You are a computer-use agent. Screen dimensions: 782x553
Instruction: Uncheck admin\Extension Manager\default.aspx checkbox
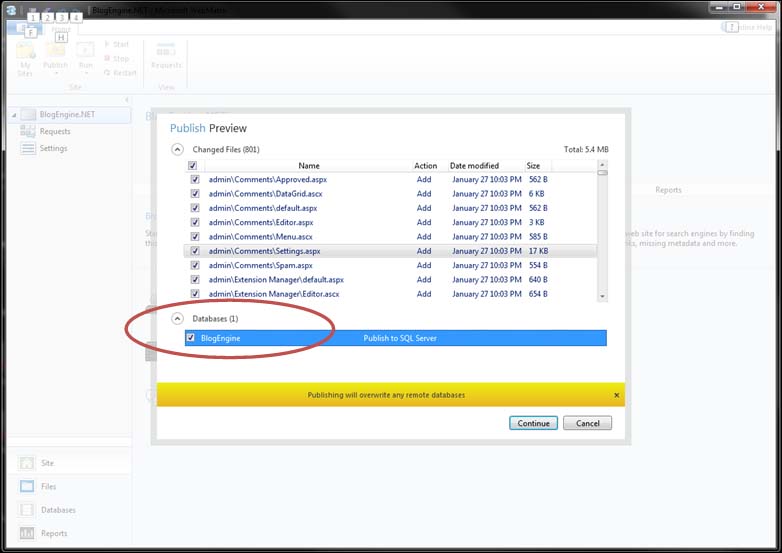[x=195, y=279]
